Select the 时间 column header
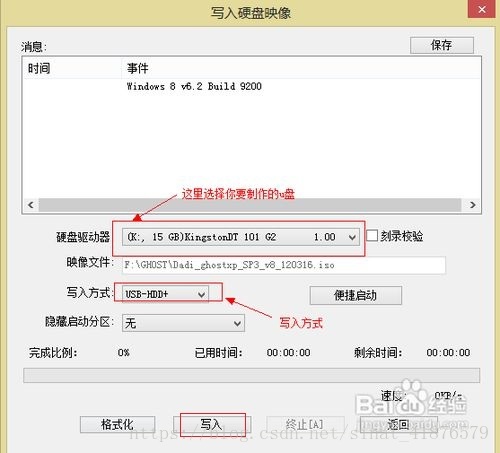 tap(39, 68)
